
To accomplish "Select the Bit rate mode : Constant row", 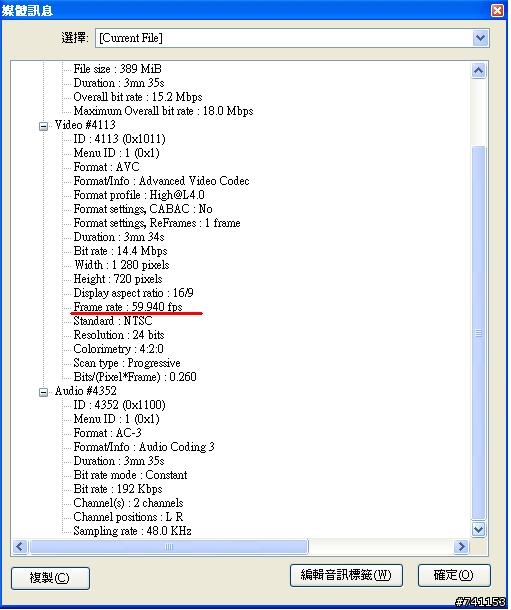I will [x=130, y=475].
